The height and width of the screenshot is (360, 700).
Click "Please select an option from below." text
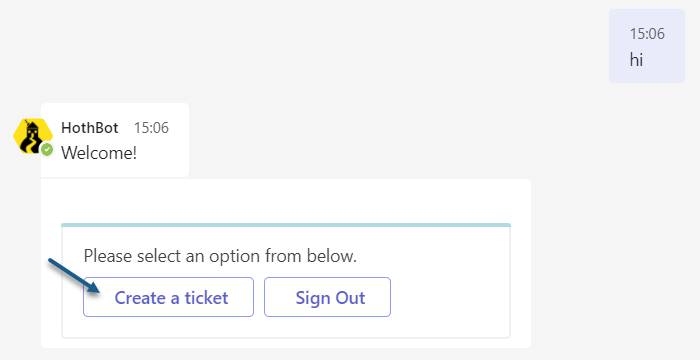[x=220, y=256]
